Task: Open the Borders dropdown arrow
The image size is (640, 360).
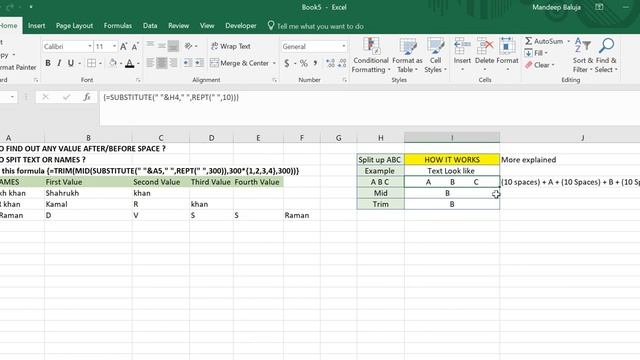Action: (100, 63)
